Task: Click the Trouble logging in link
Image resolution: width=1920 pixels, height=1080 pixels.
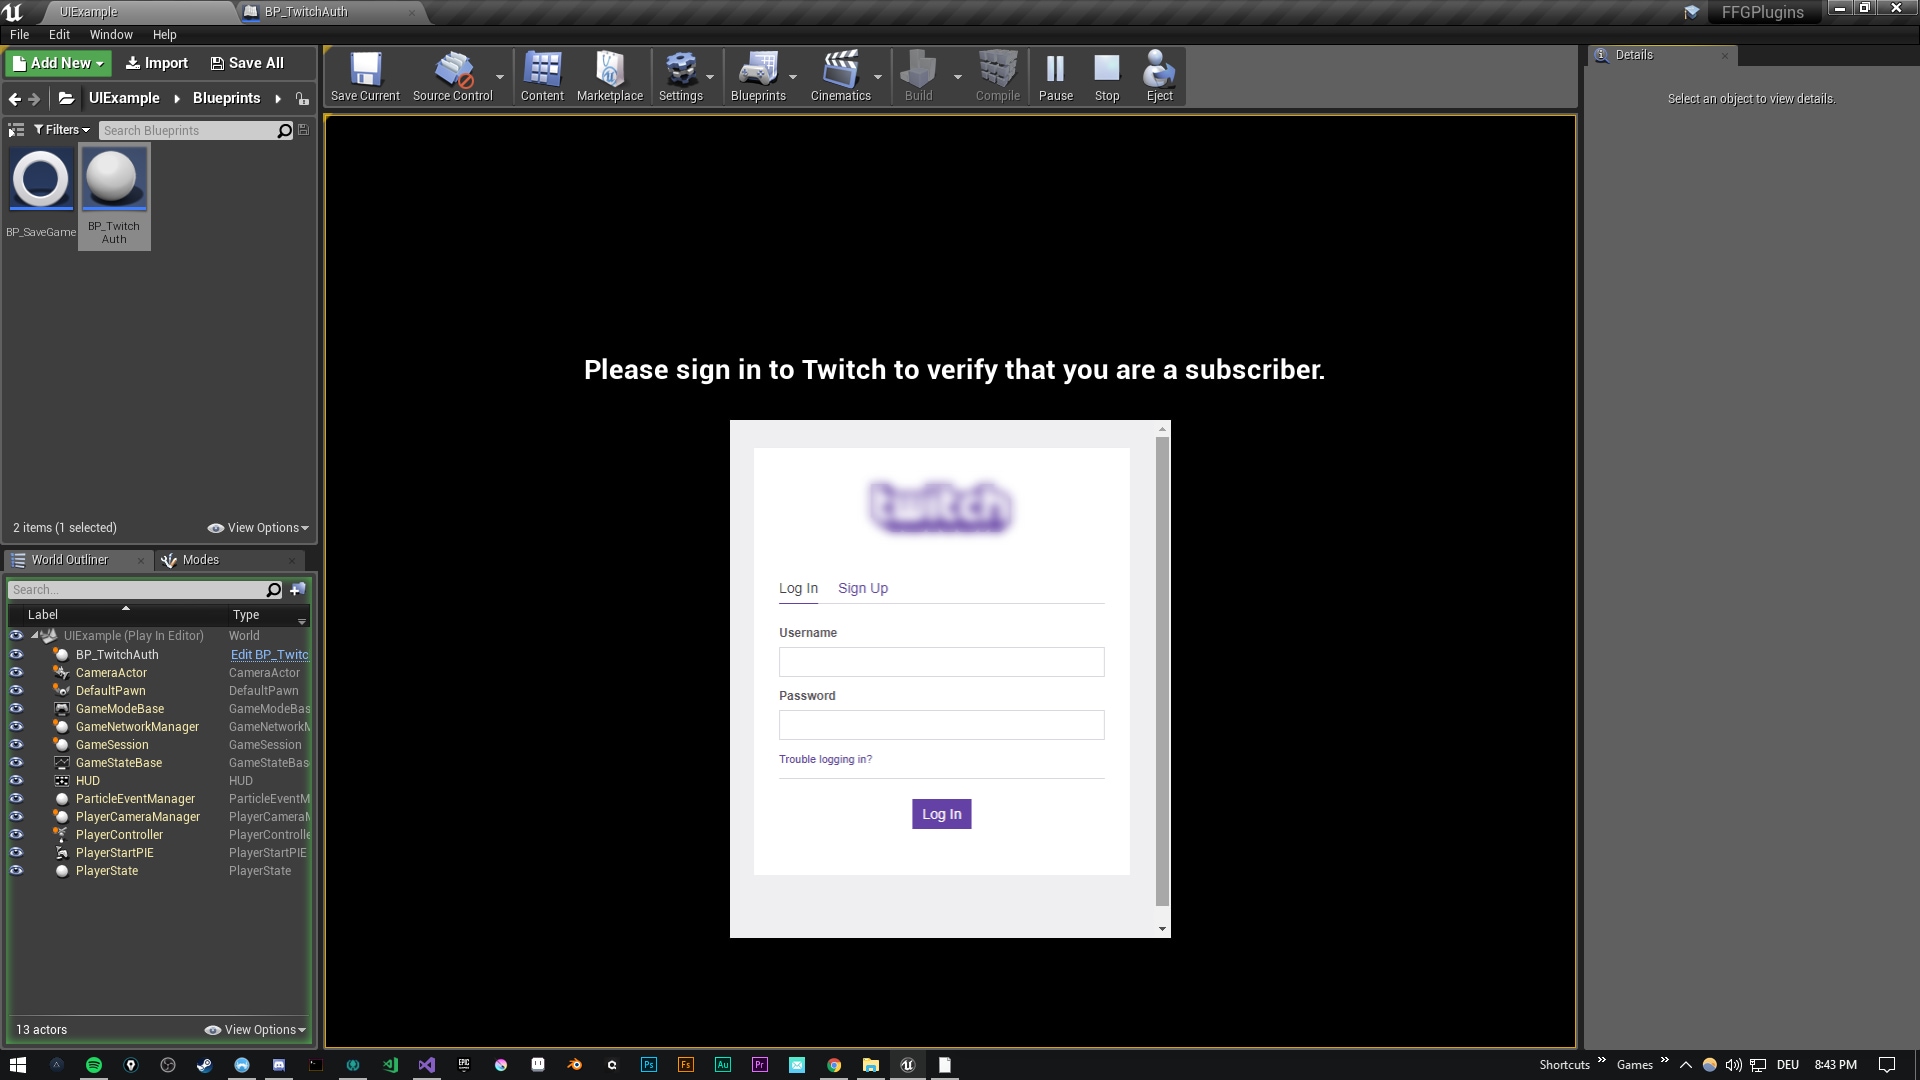Action: tap(825, 759)
